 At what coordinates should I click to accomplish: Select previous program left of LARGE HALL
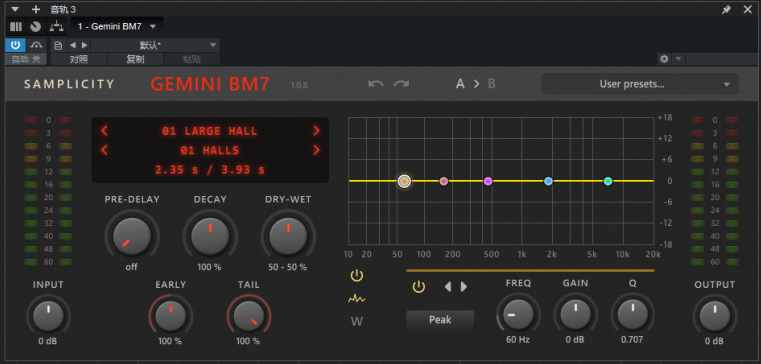coord(104,131)
